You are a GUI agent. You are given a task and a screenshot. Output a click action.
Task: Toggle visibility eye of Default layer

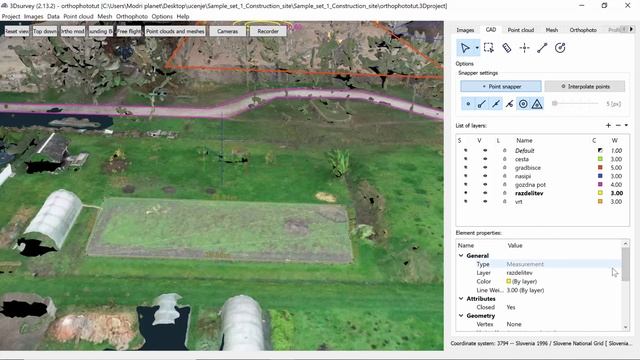[x=485, y=151]
